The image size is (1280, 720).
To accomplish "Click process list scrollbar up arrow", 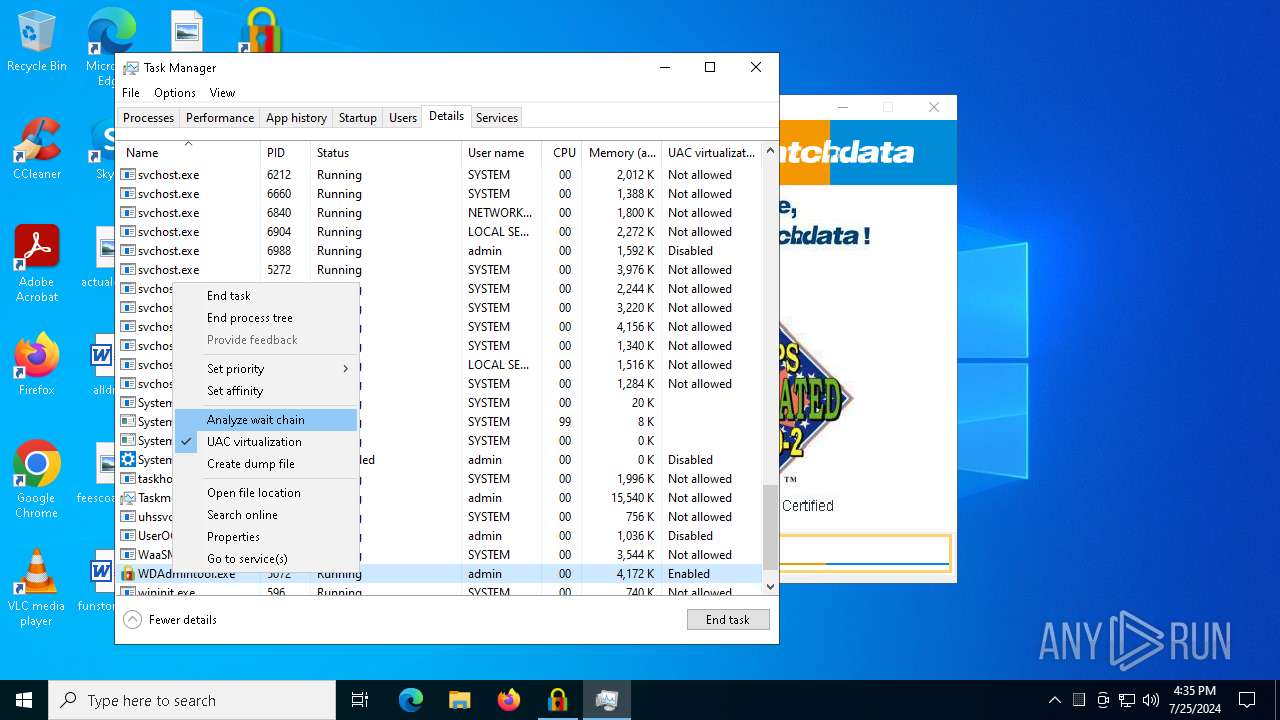I will pos(770,151).
